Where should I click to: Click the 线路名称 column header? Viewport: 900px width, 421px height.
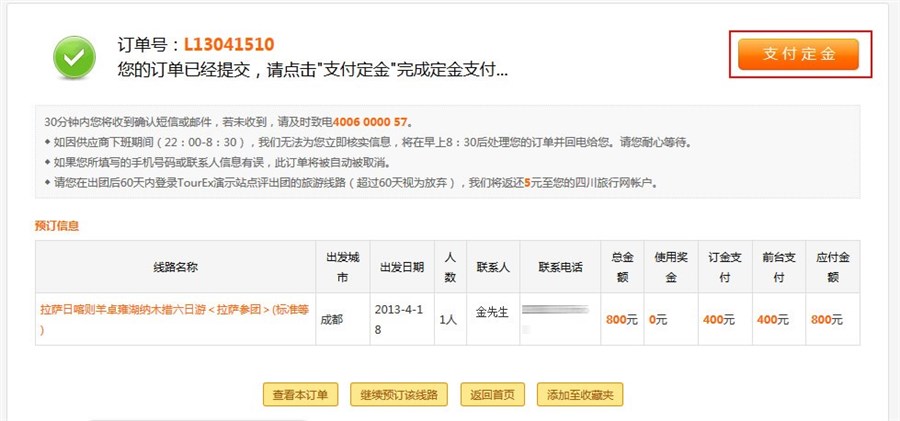[x=175, y=267]
